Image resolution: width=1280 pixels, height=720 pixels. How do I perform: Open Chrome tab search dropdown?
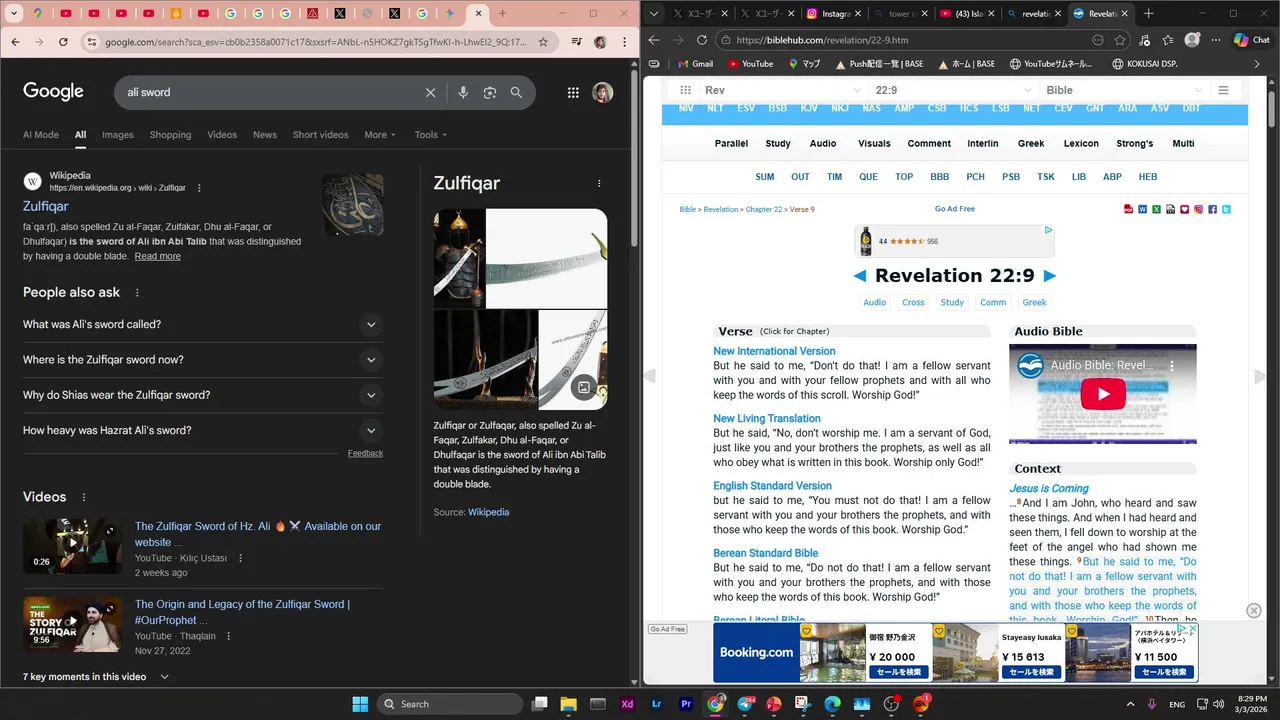(x=14, y=14)
